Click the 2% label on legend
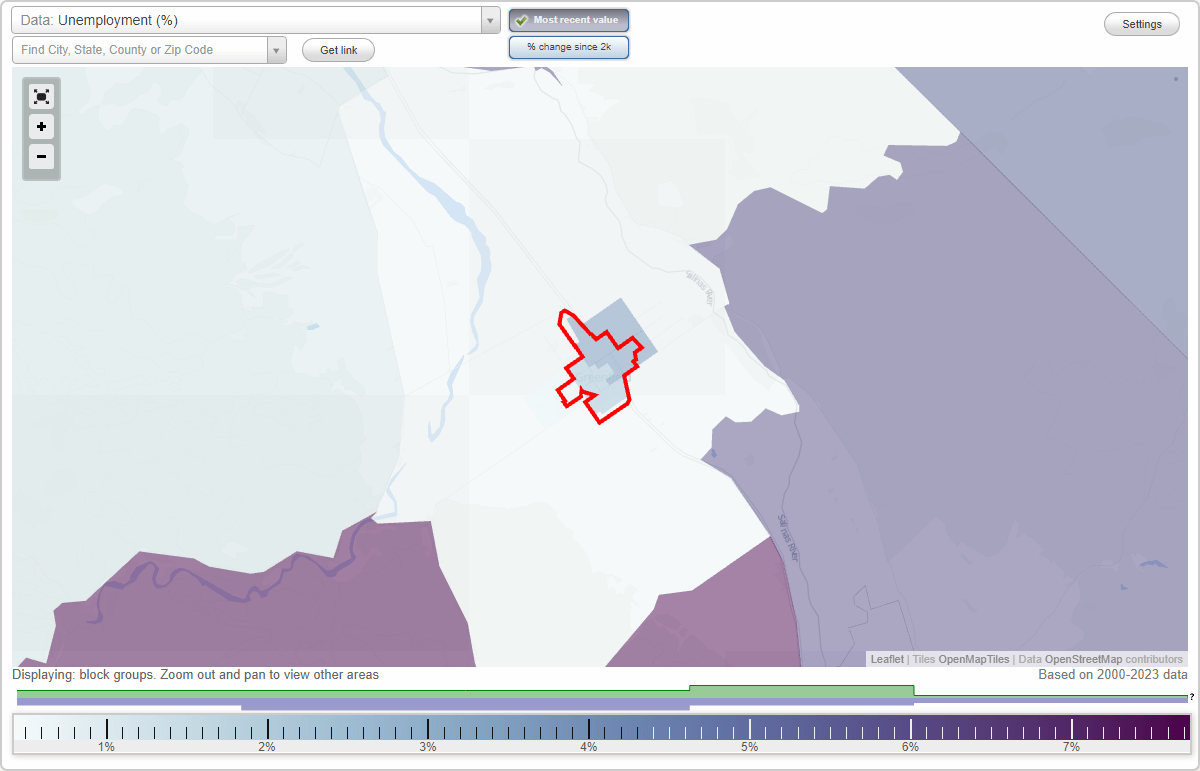Screen dimensions: 1200x771 click(x=267, y=747)
